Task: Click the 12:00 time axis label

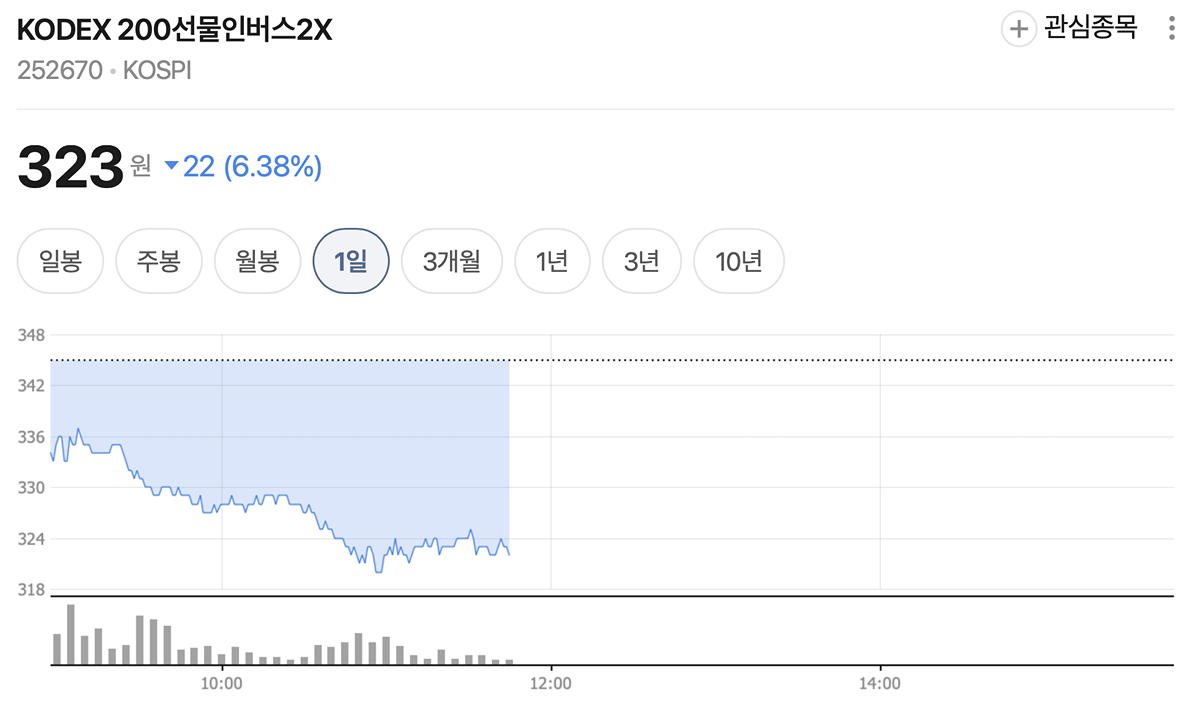Action: 550,685
